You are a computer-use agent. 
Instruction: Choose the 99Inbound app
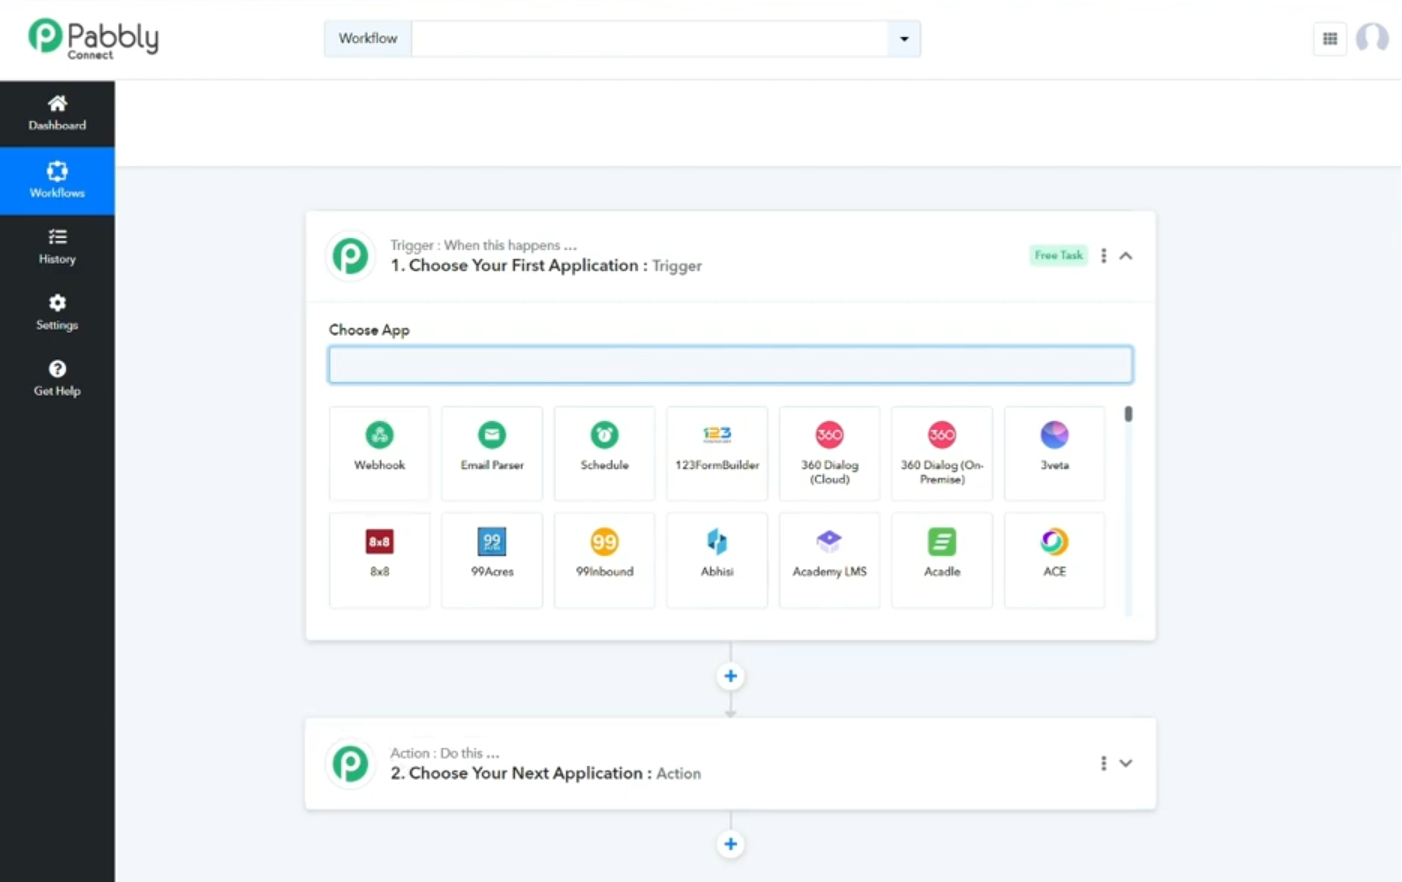(x=604, y=560)
